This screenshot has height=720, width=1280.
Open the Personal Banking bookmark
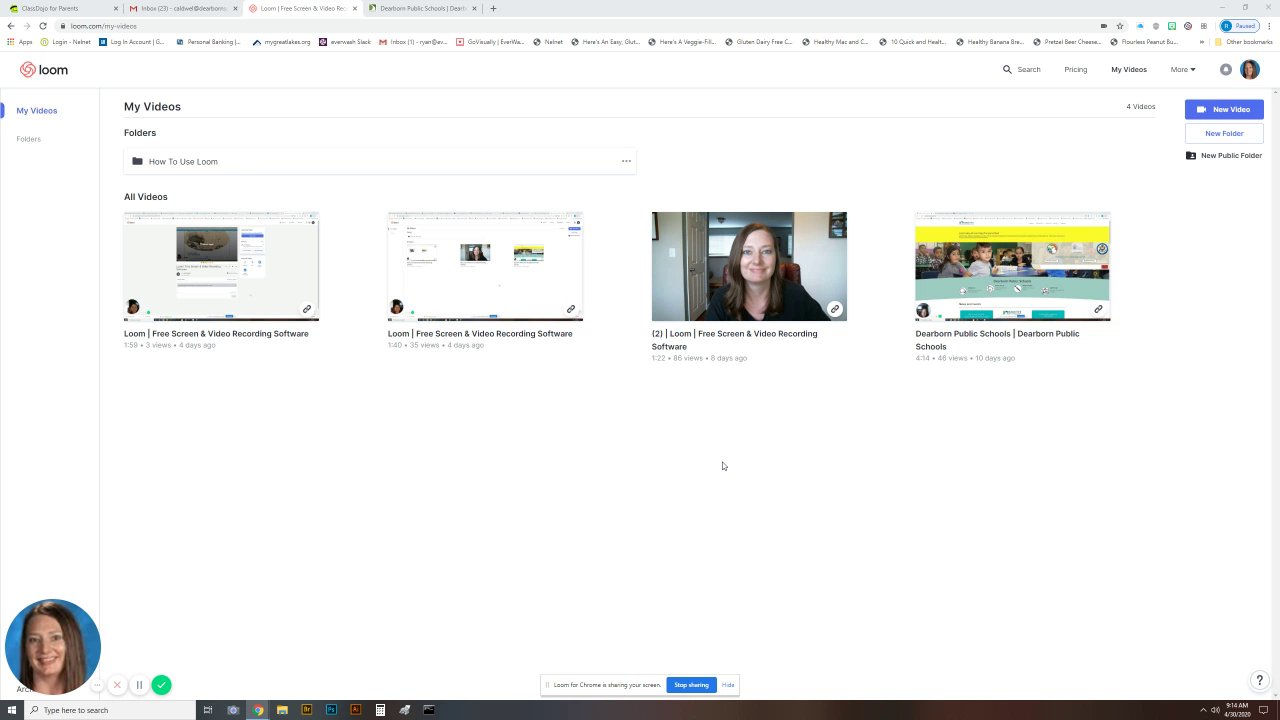pos(208,42)
